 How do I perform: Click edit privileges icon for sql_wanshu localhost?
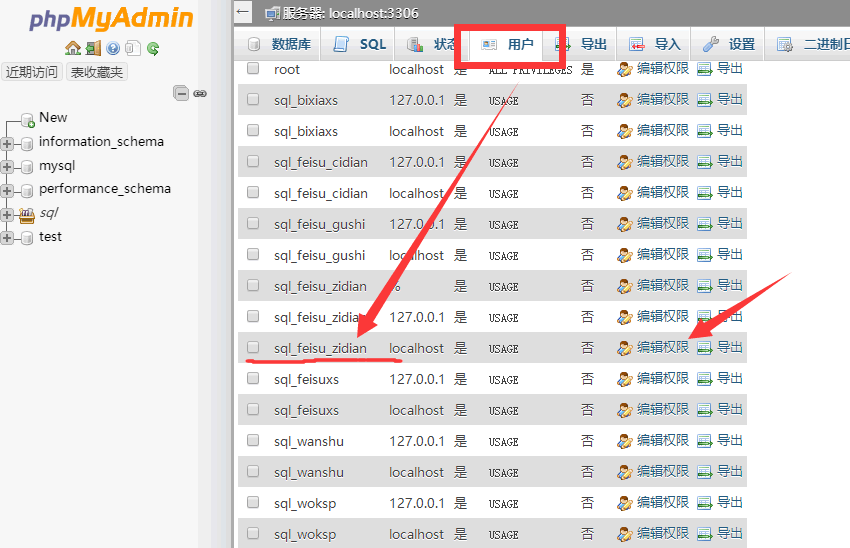(x=624, y=473)
